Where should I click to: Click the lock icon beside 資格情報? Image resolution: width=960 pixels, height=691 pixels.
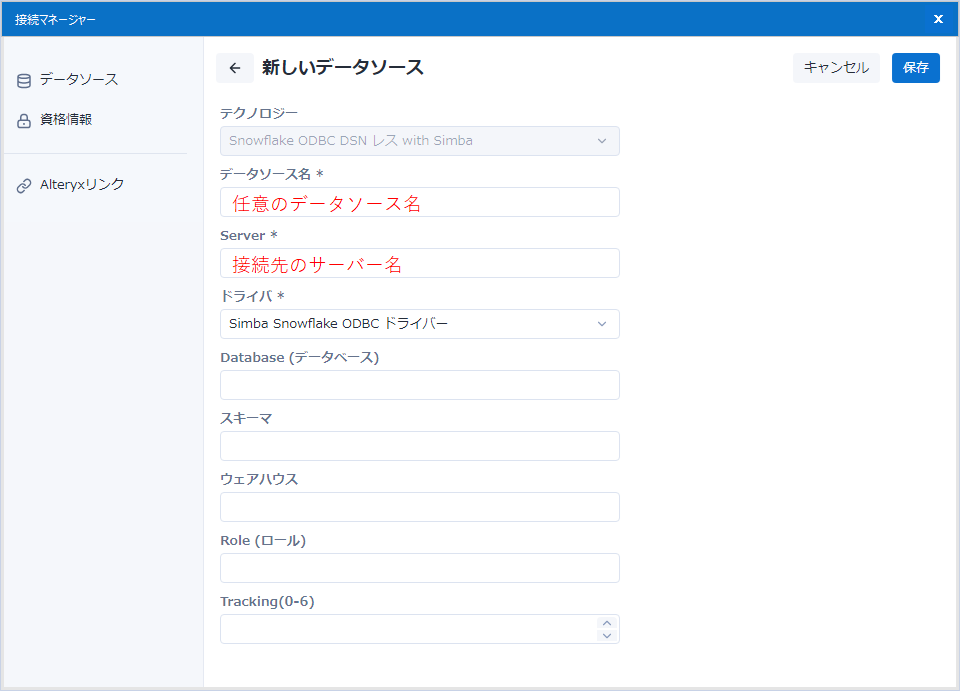point(24,121)
